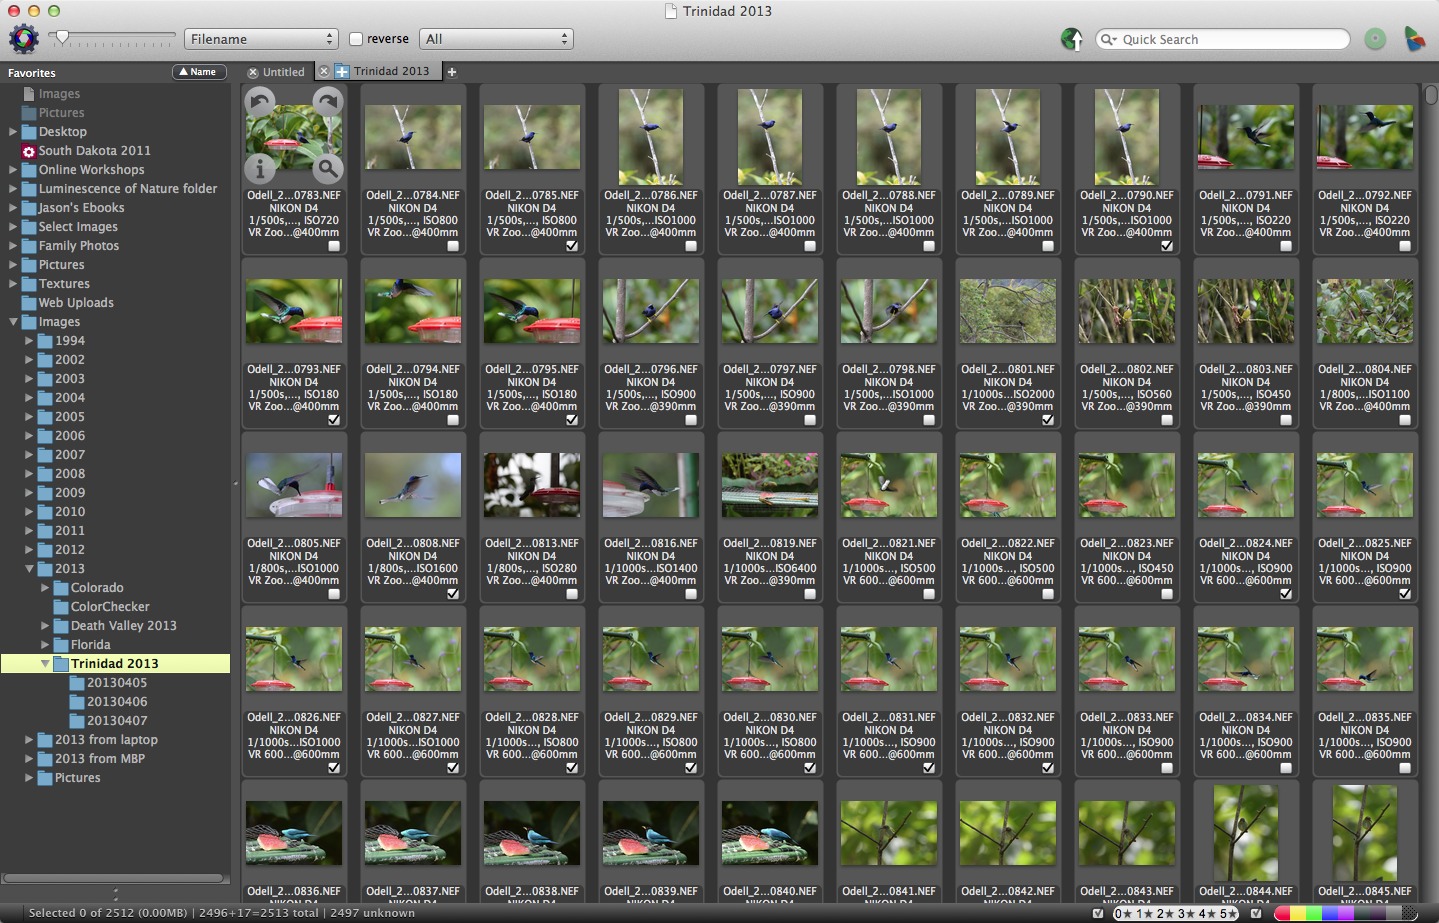Screen dimensions: 1439x923
Task: Open Quick Search magnifier options
Action: (1108, 39)
